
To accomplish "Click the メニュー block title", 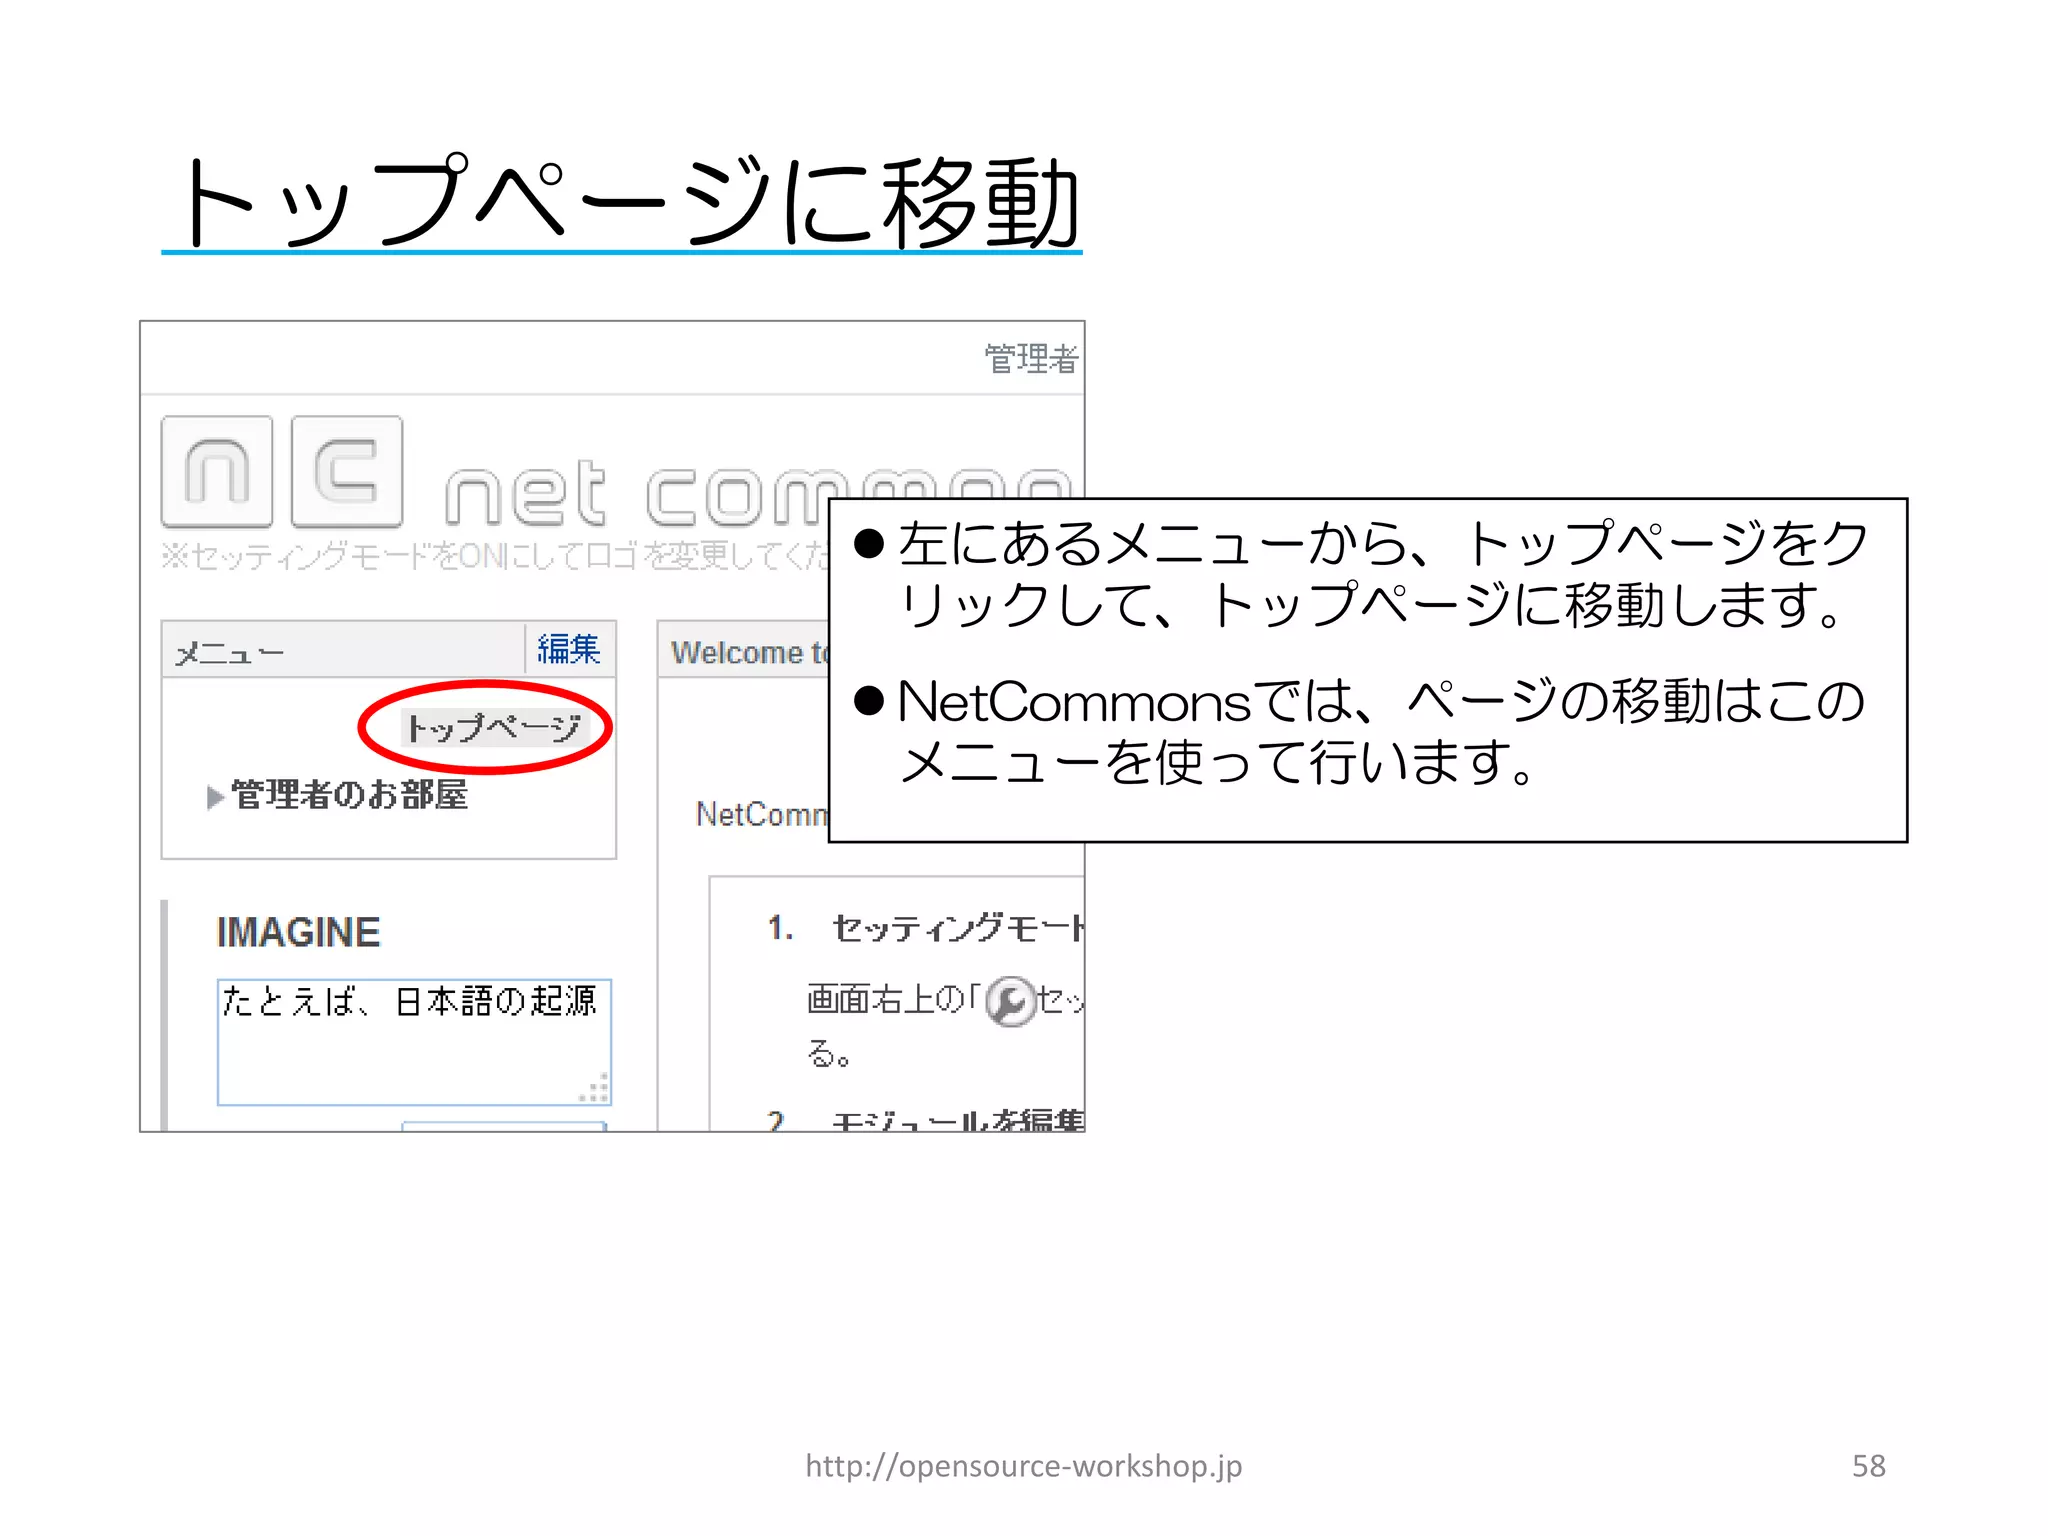I will click(230, 653).
